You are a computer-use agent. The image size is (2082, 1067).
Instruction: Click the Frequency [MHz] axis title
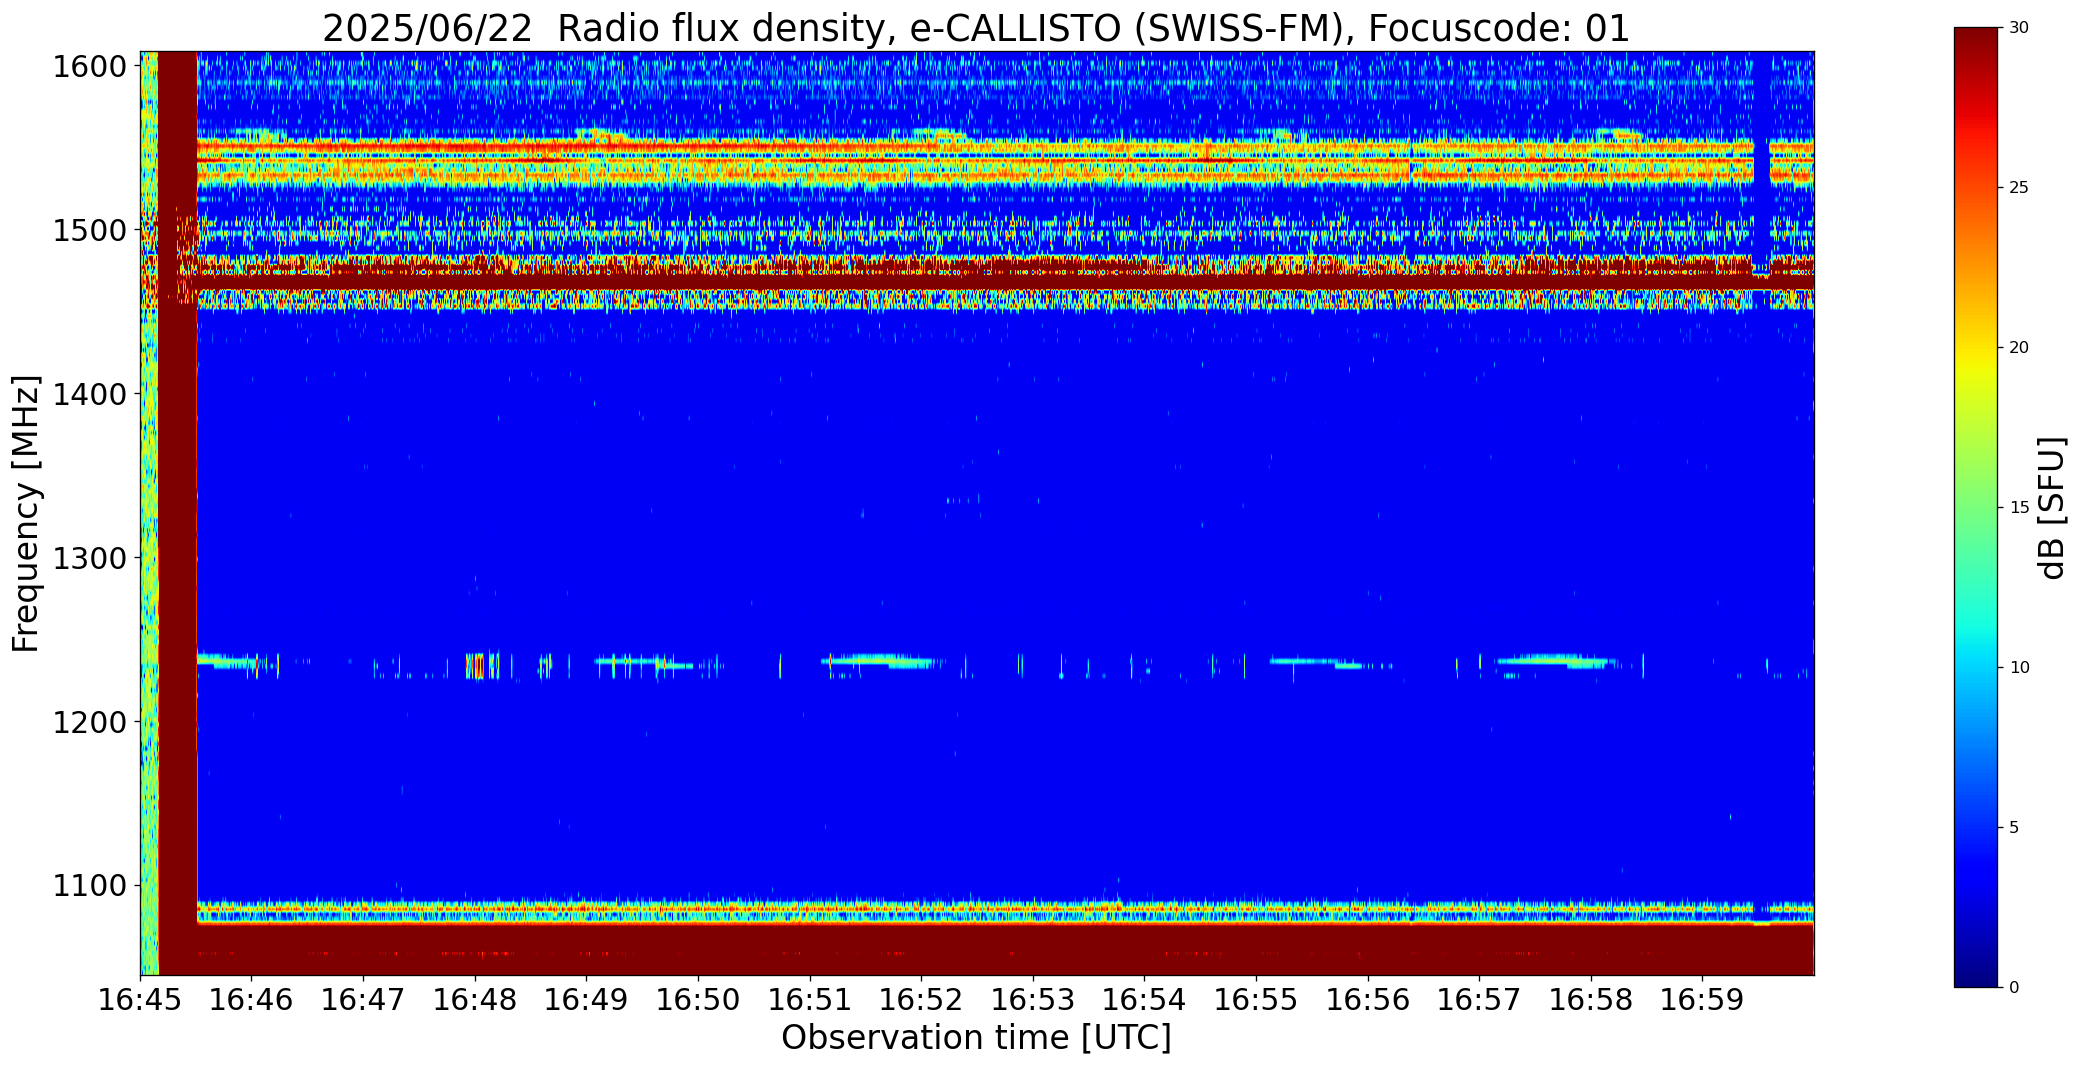26,513
